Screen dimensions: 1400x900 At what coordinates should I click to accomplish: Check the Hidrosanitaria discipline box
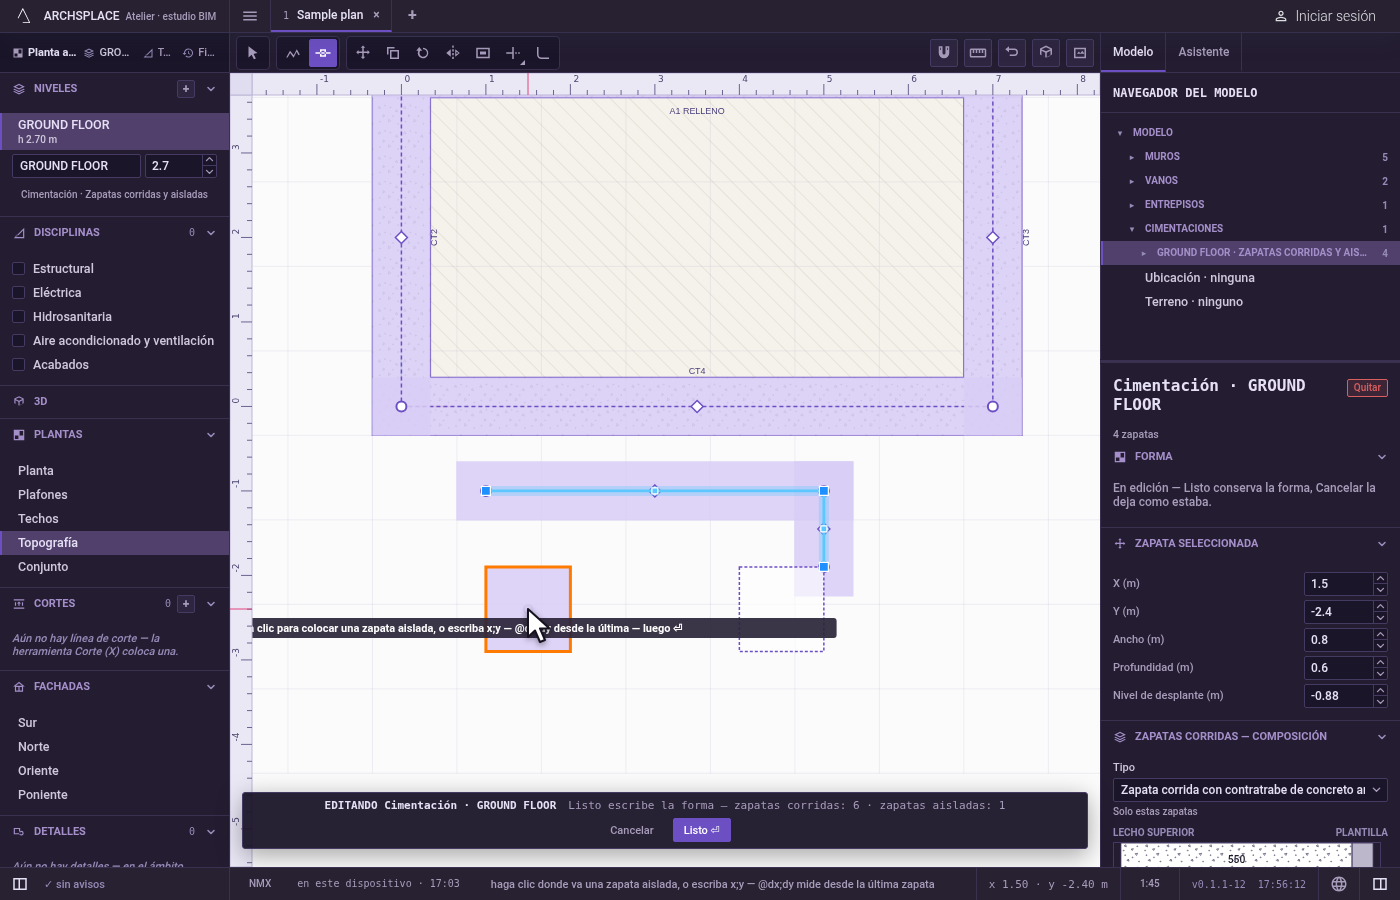[18, 317]
